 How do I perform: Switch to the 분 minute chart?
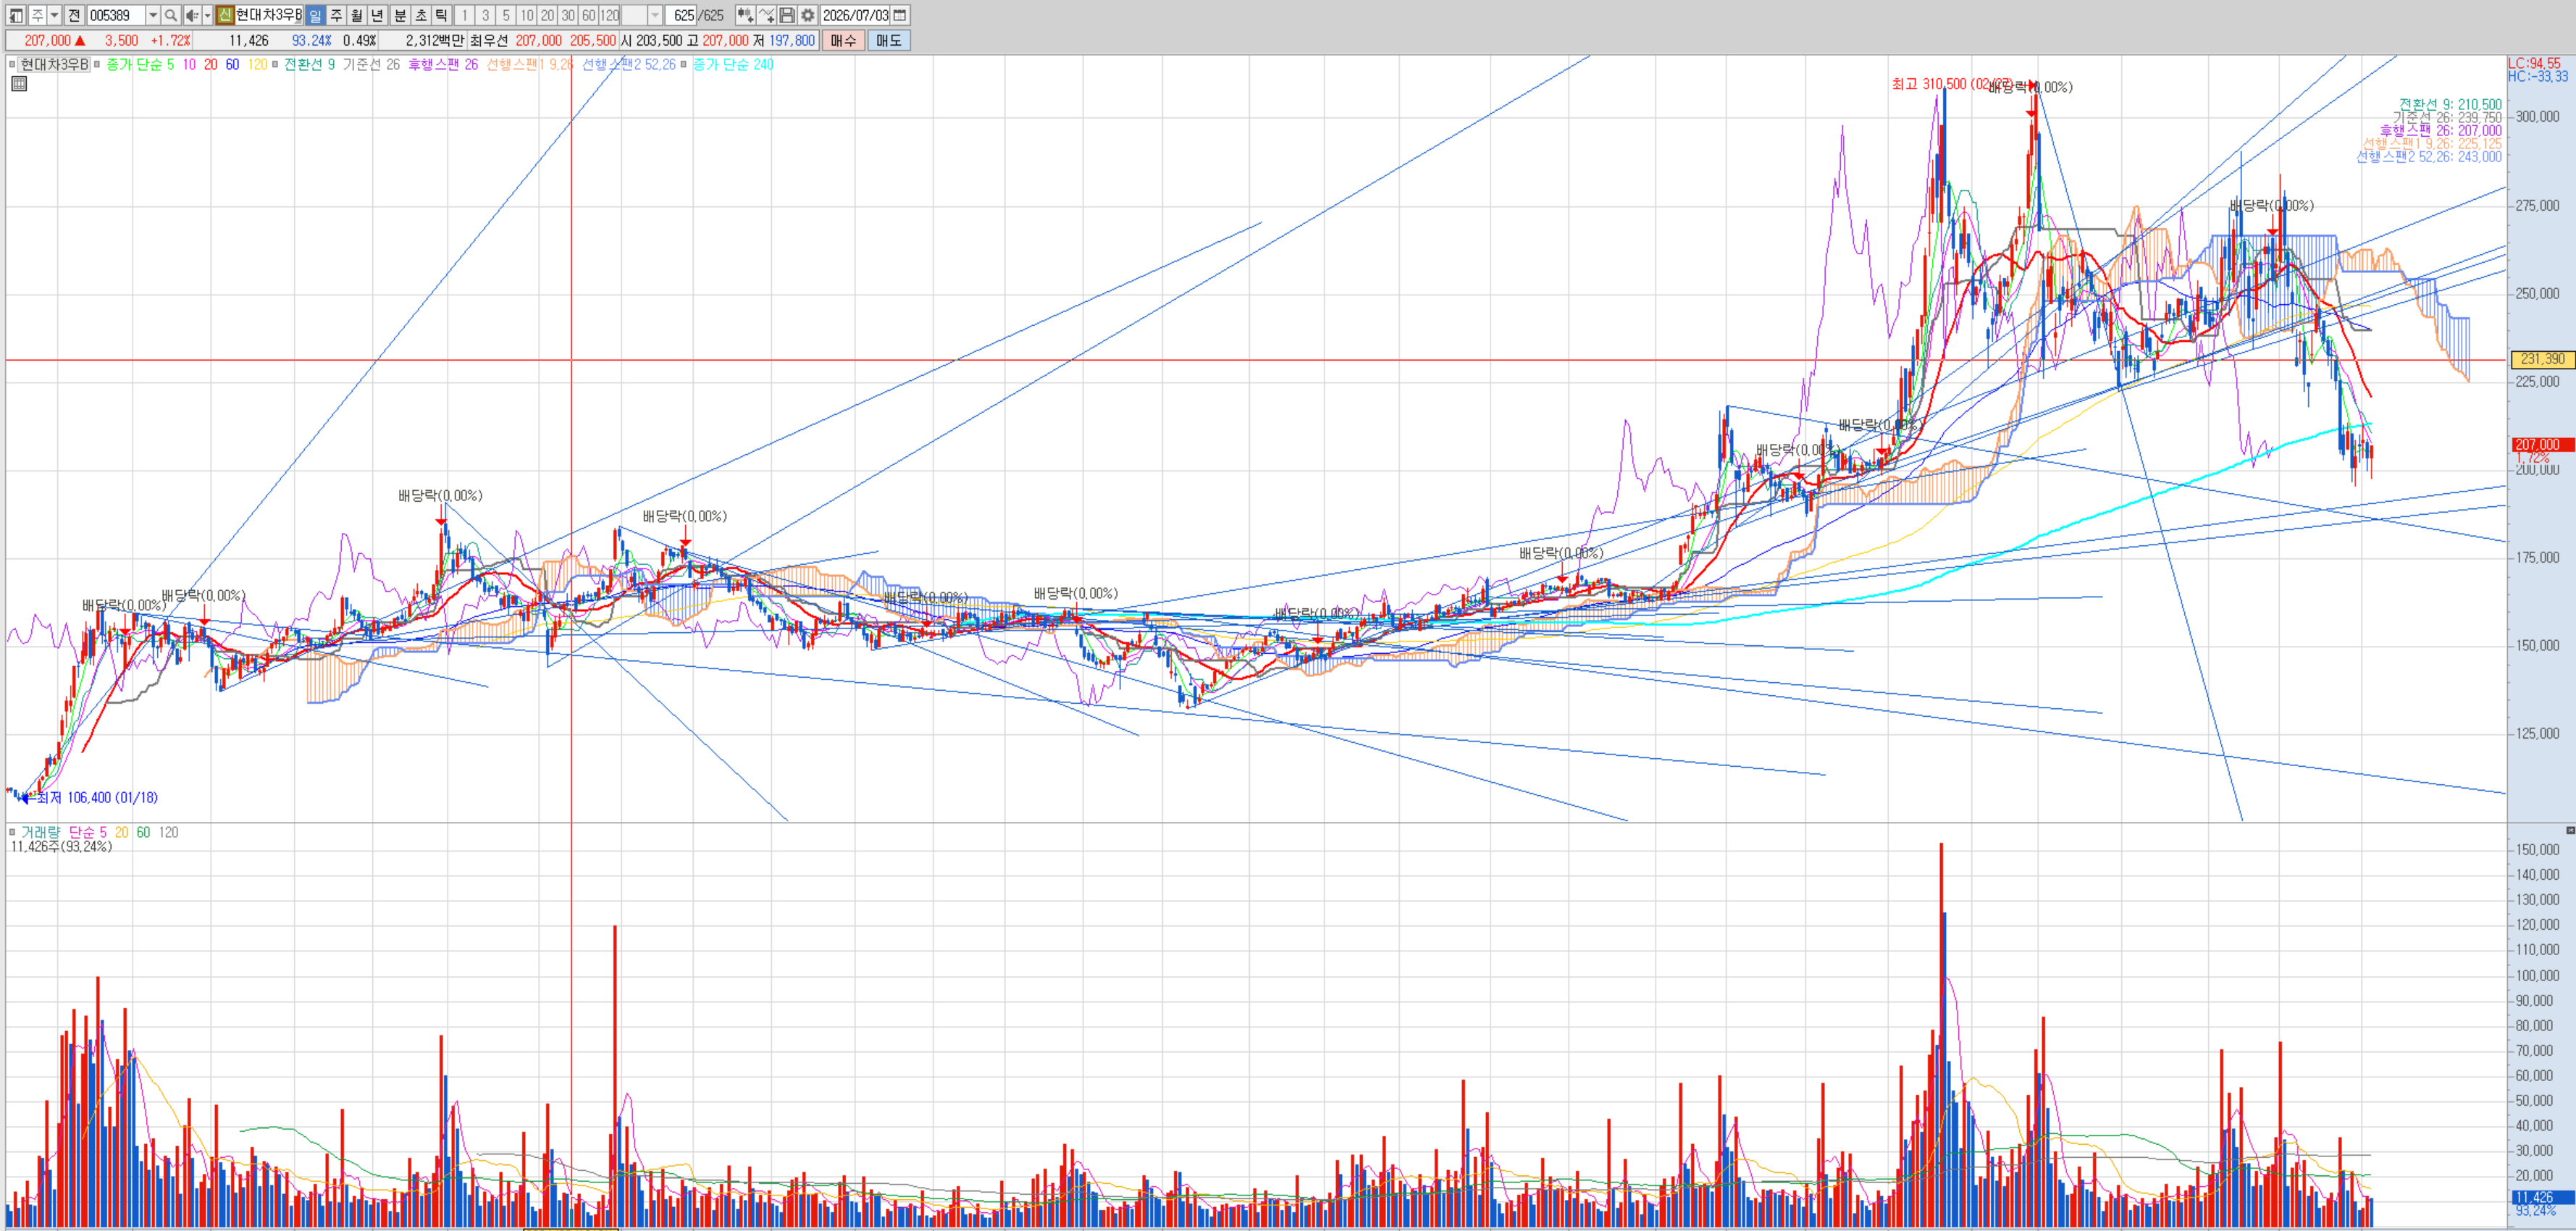tap(400, 15)
